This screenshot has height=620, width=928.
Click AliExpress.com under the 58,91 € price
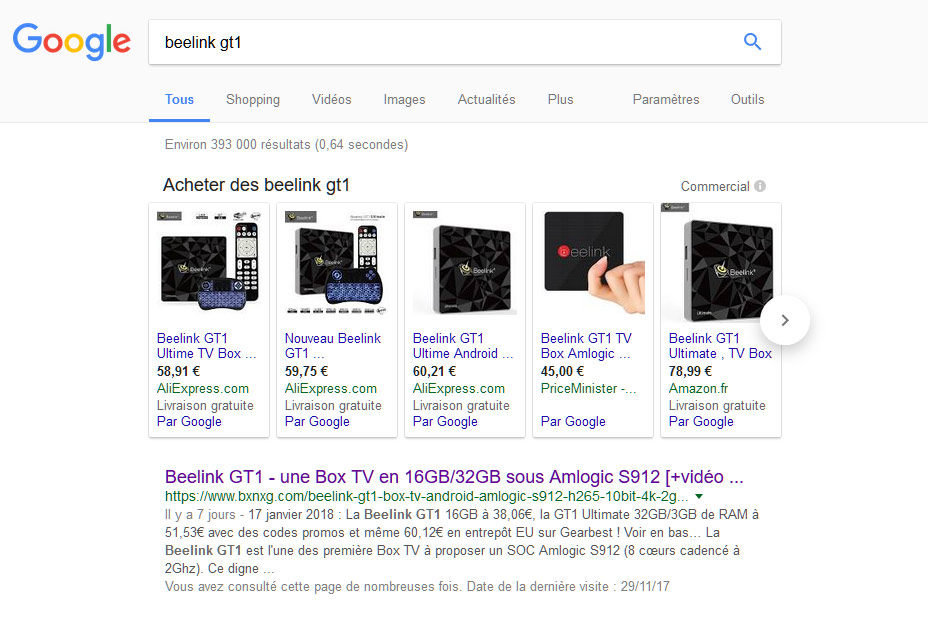(x=203, y=389)
